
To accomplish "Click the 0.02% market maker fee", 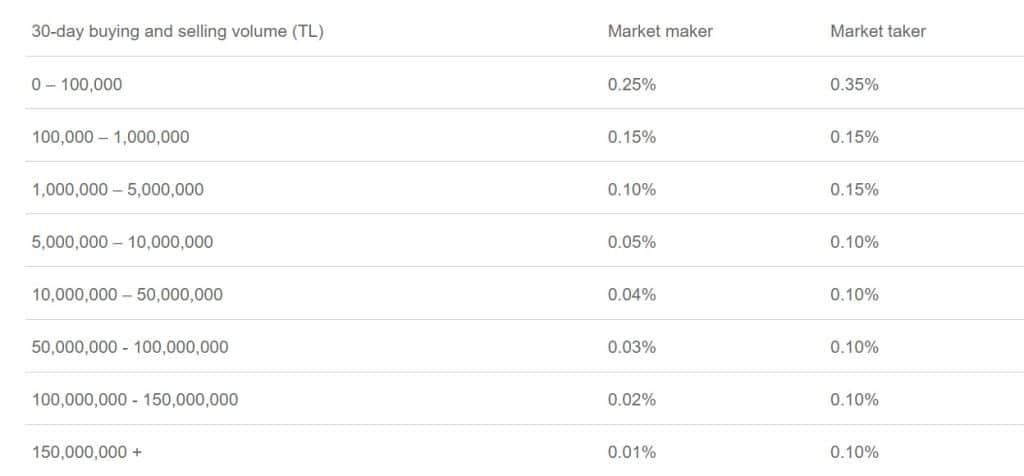I will pos(631,400).
